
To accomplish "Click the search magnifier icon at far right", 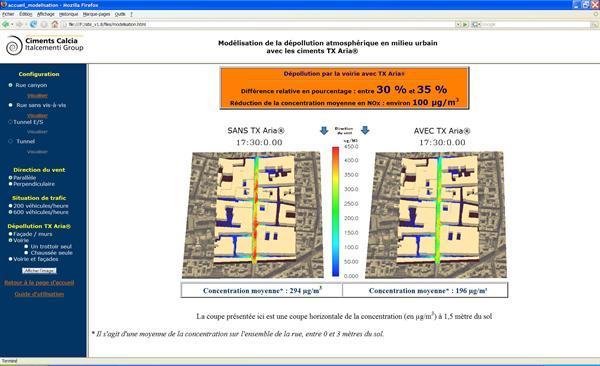I will click(x=595, y=24).
